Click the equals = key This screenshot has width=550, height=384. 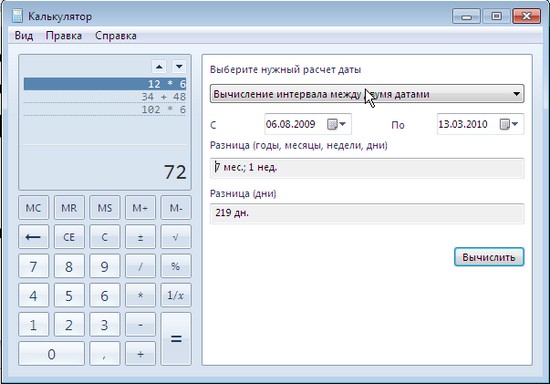176,339
